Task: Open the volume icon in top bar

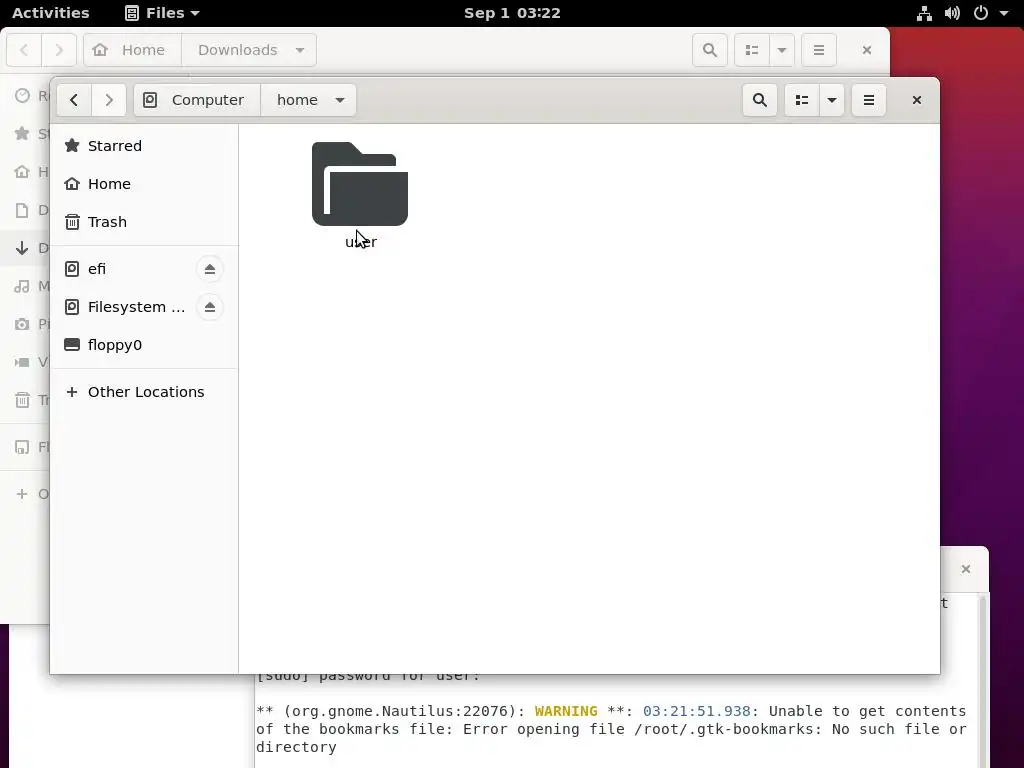Action: coord(952,13)
